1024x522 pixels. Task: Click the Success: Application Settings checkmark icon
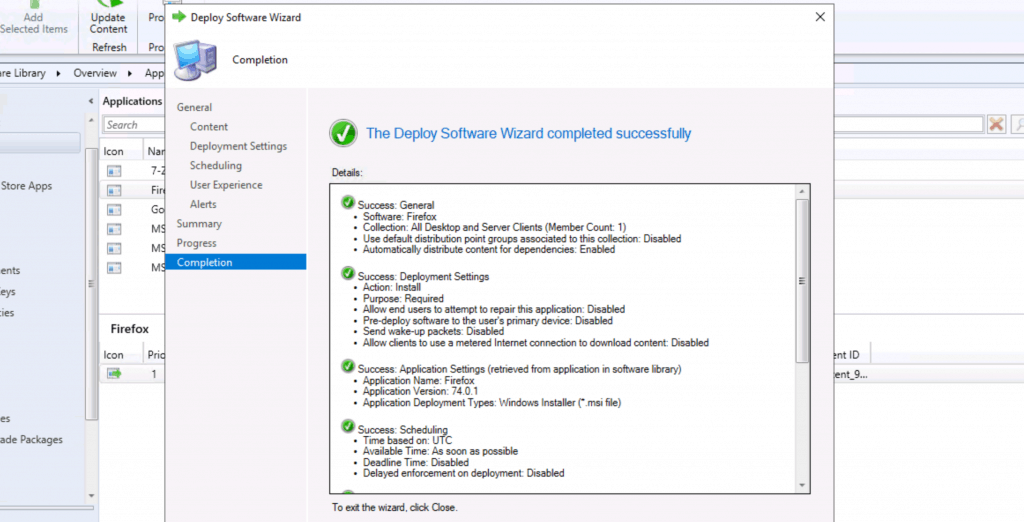point(348,367)
